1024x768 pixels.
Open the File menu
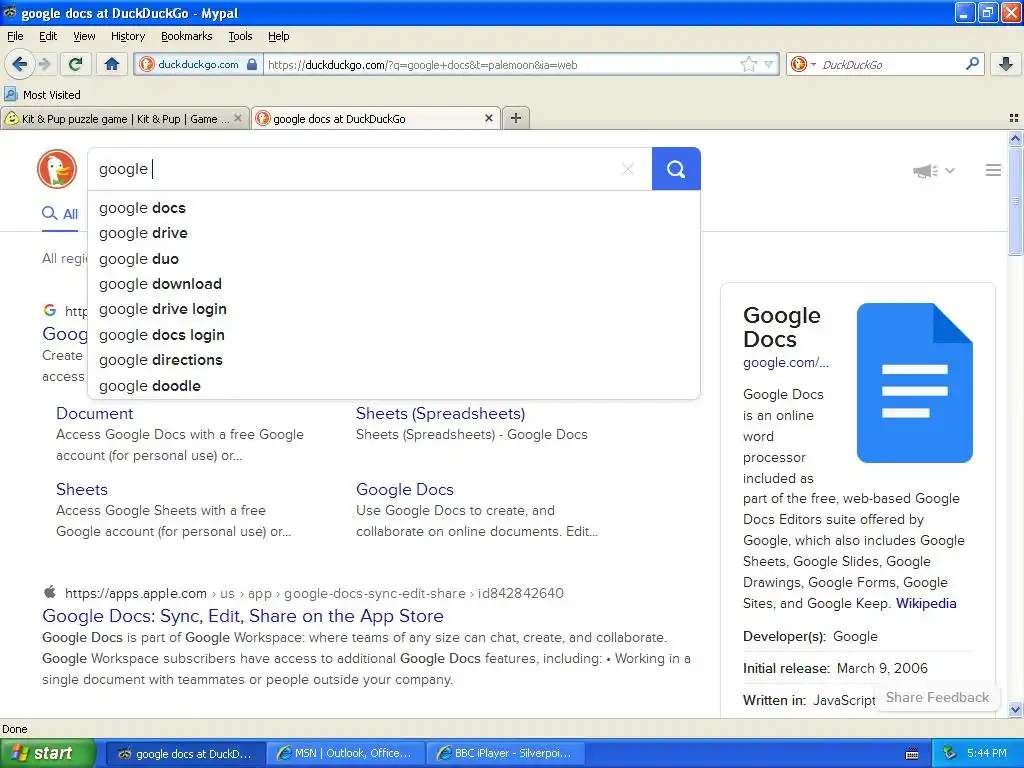coord(15,36)
